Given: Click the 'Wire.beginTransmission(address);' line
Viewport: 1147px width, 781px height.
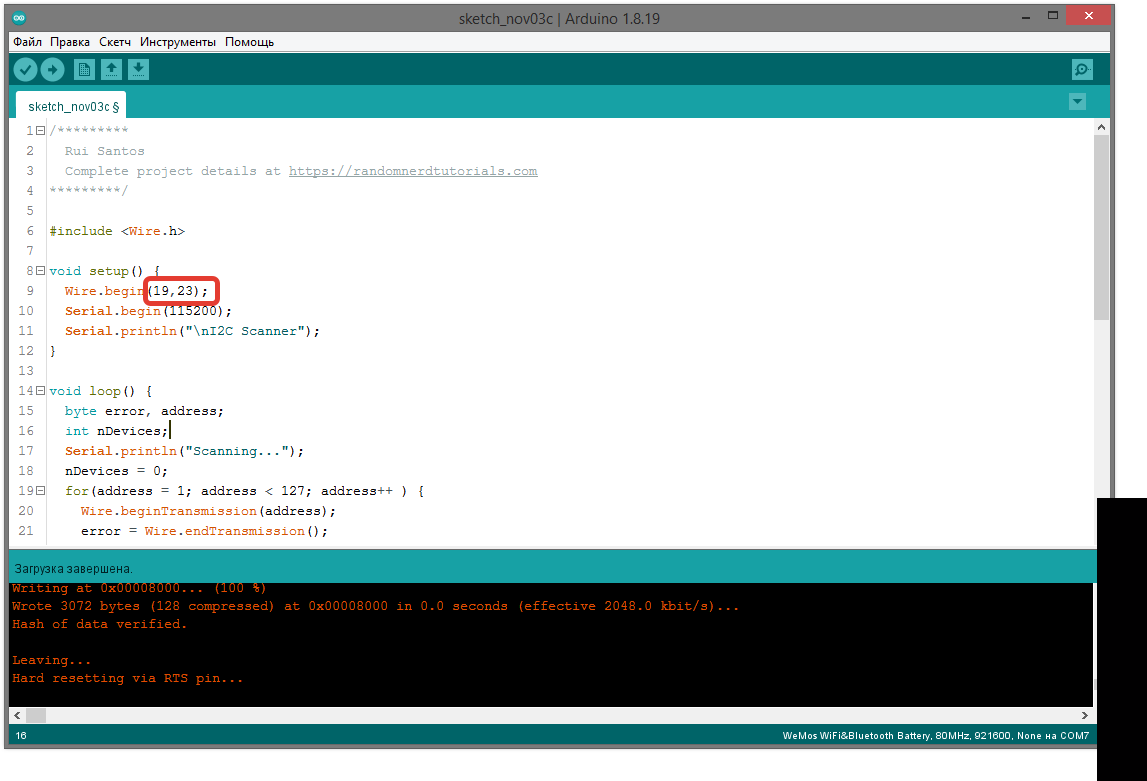Looking at the screenshot, I should tap(208, 511).
